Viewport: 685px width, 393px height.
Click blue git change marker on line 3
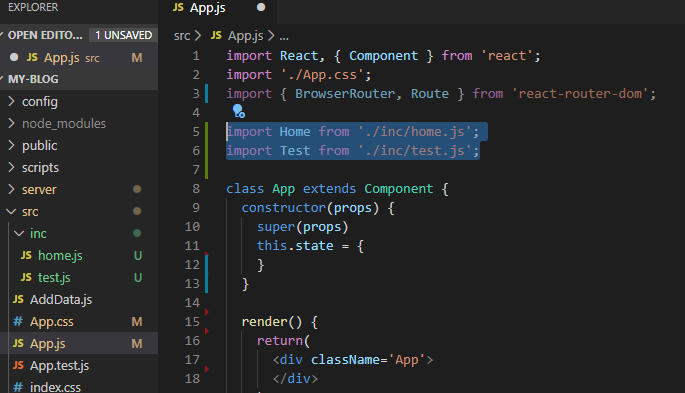coord(206,93)
